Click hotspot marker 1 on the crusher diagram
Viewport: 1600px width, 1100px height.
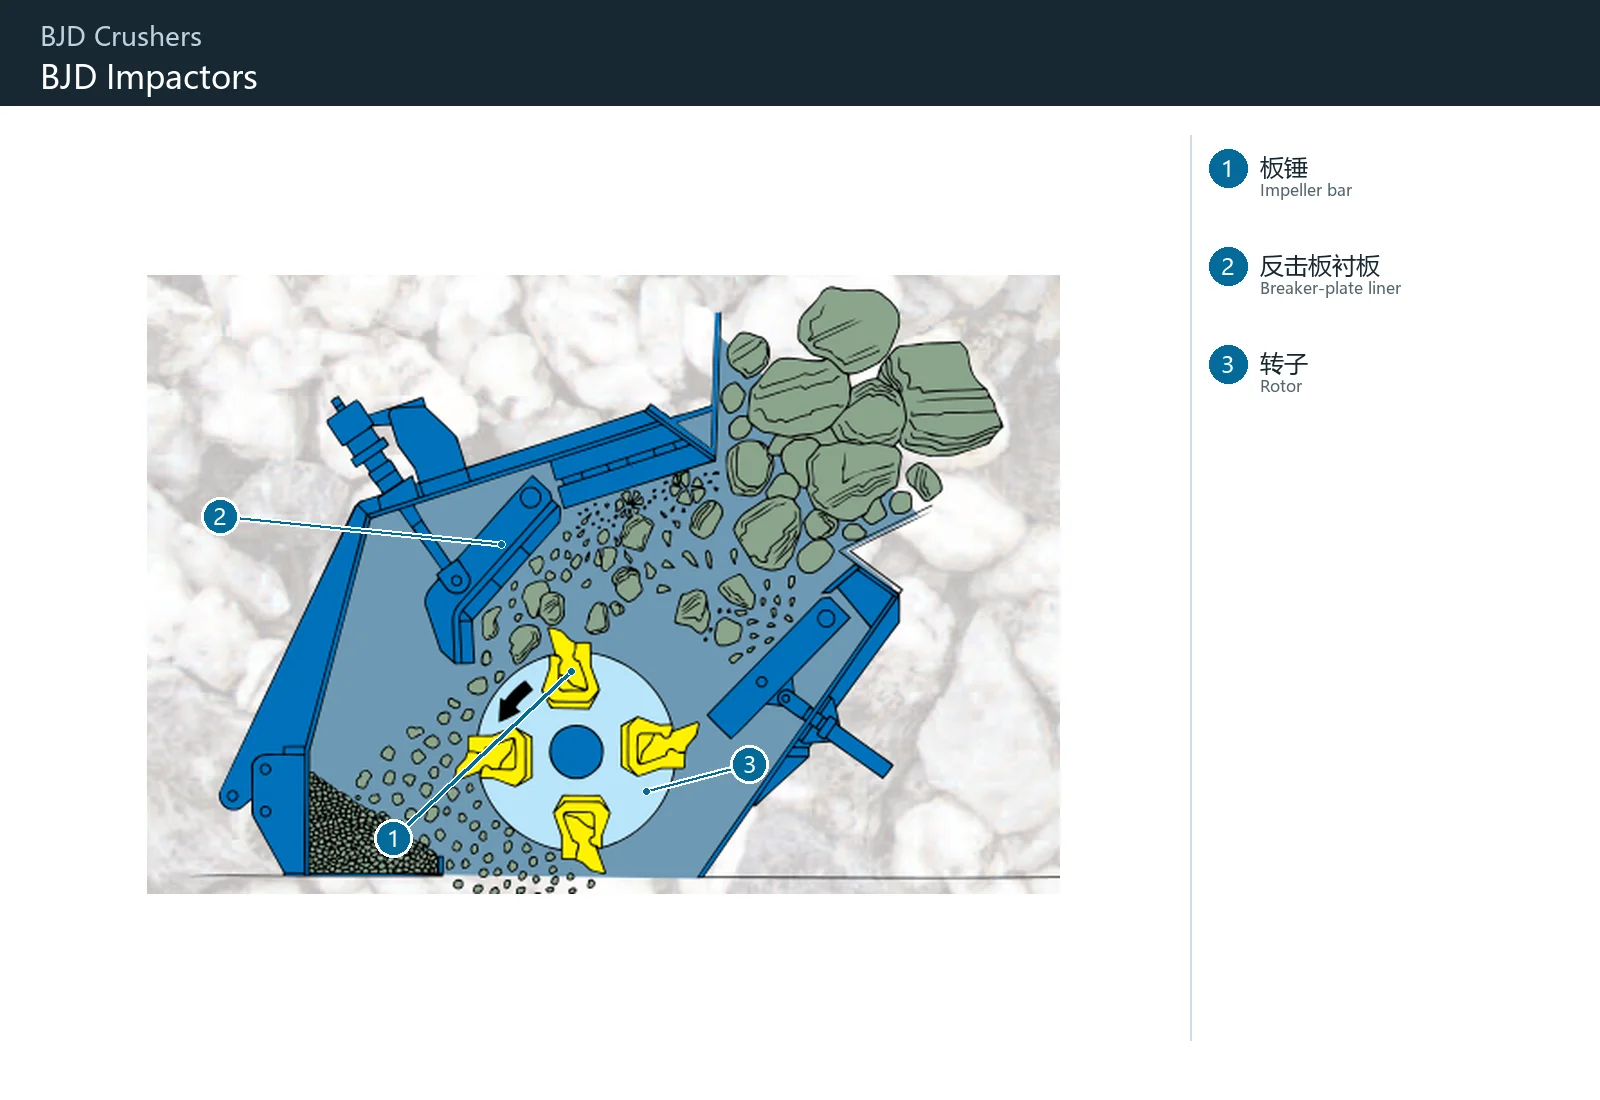(x=393, y=838)
